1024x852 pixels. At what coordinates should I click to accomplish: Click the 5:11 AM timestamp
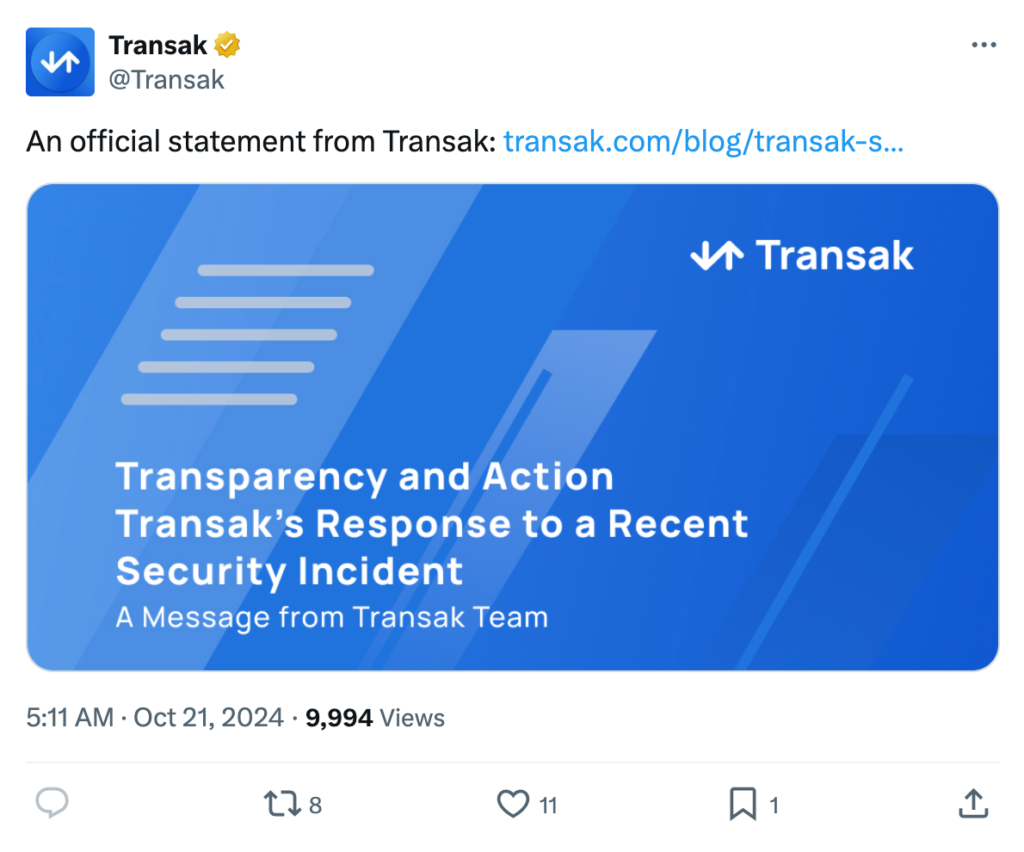[70, 717]
